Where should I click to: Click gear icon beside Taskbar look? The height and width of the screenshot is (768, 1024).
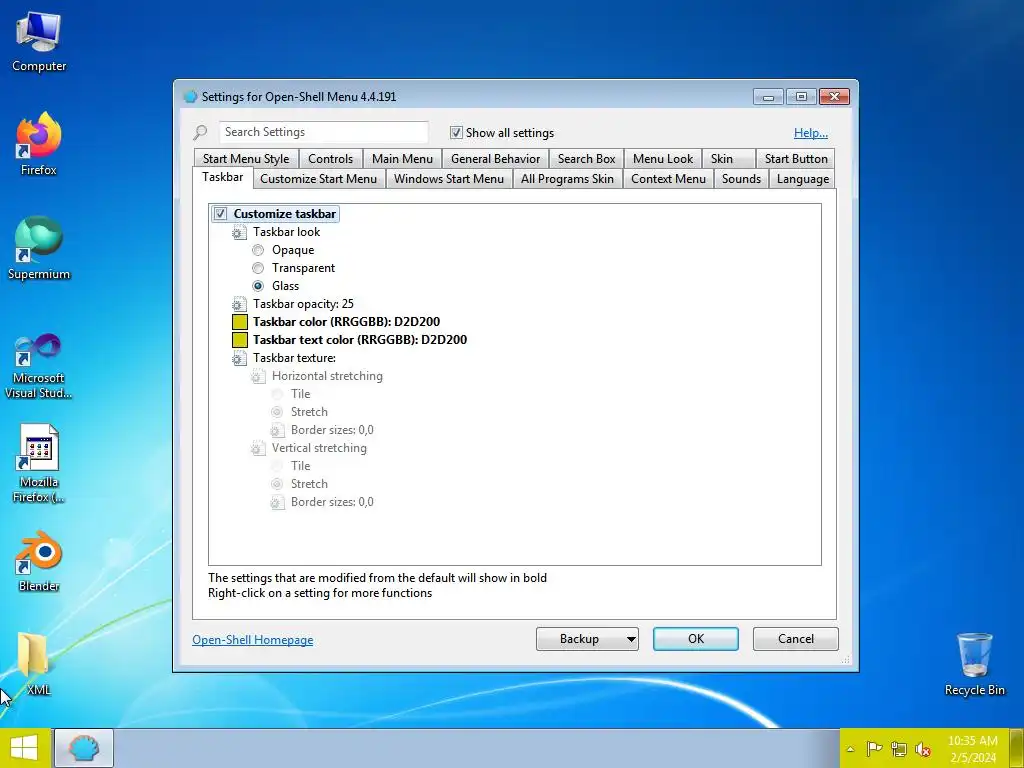[x=239, y=232]
